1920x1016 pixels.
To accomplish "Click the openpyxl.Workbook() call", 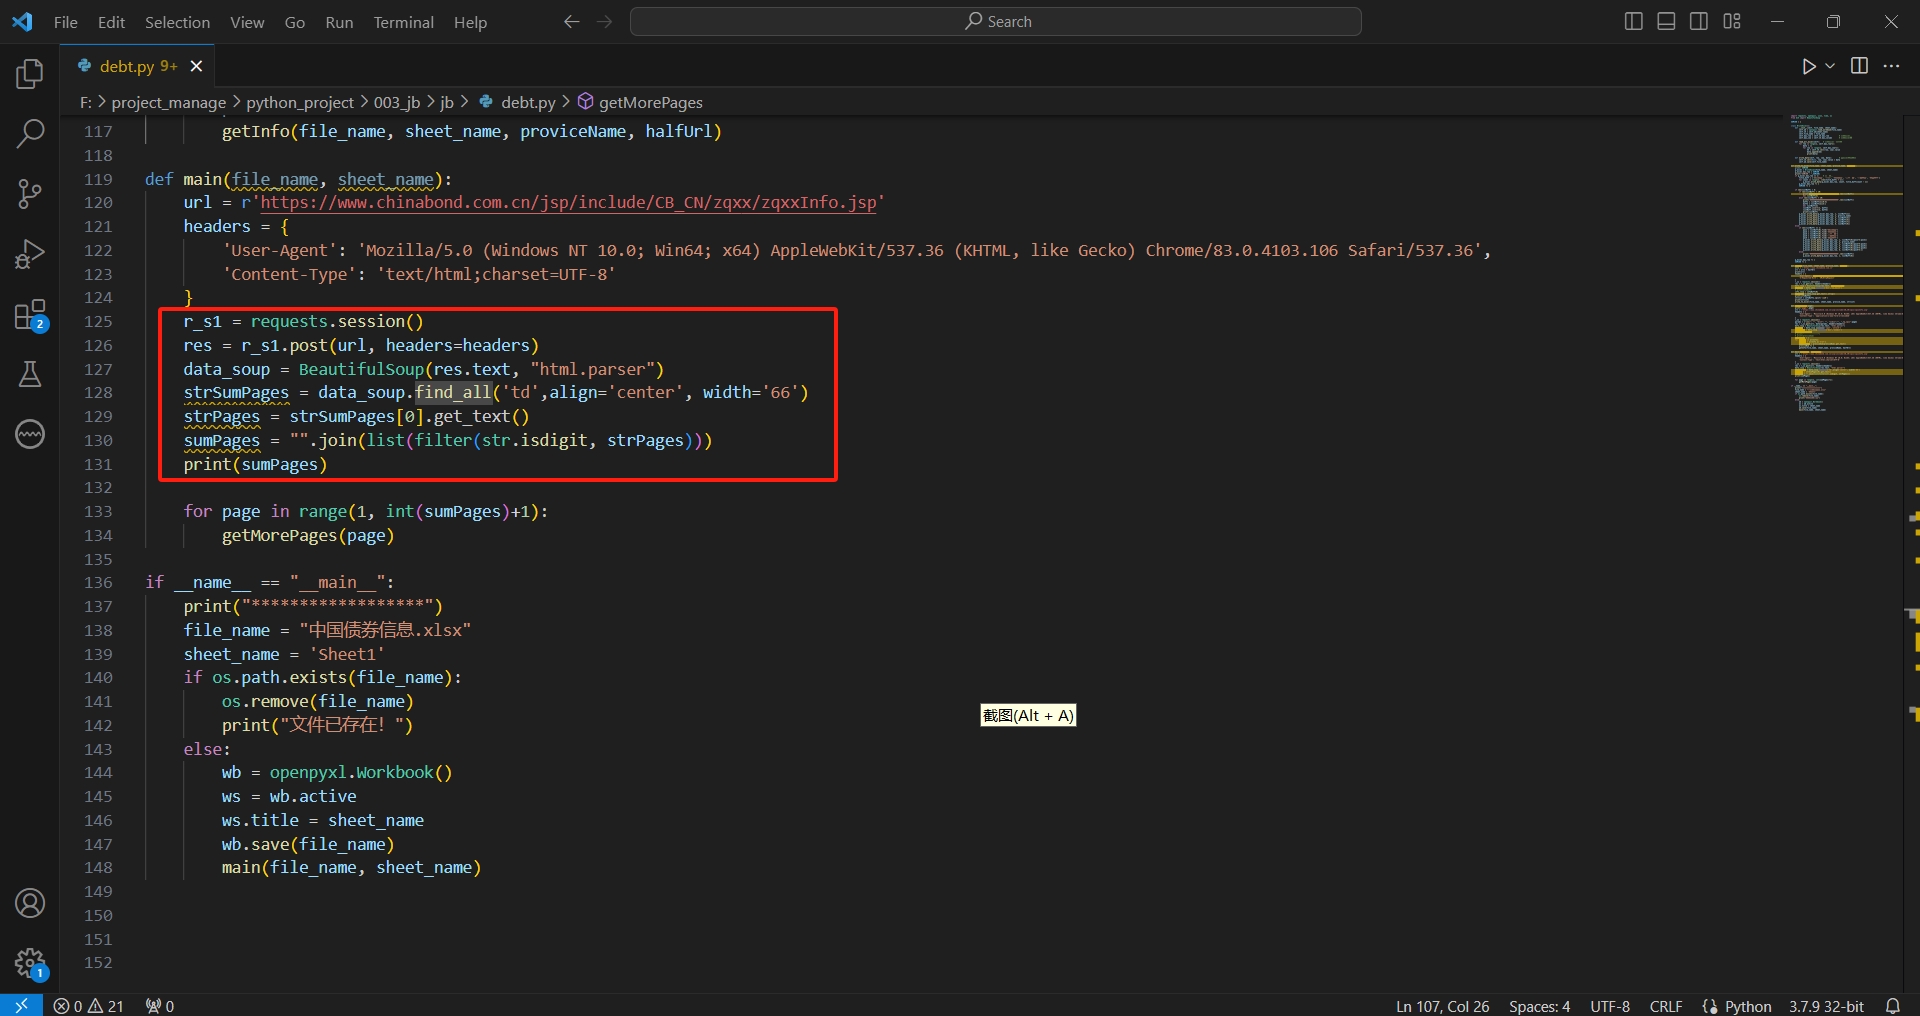I will coord(361,773).
